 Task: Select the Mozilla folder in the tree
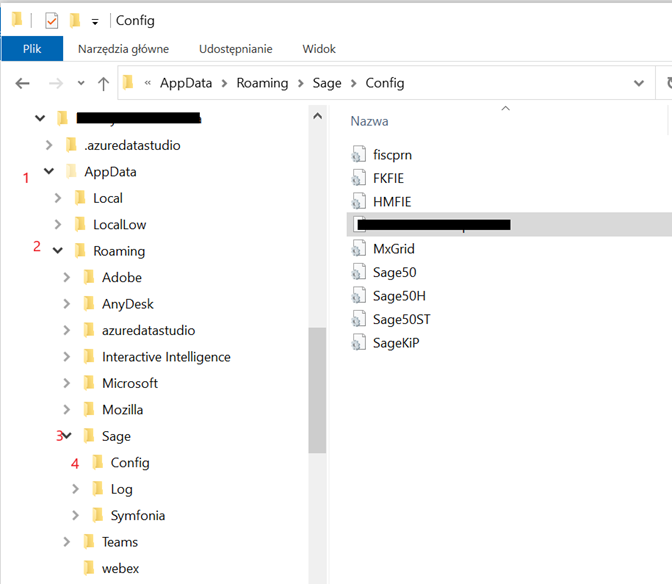pyautogui.click(x=123, y=410)
